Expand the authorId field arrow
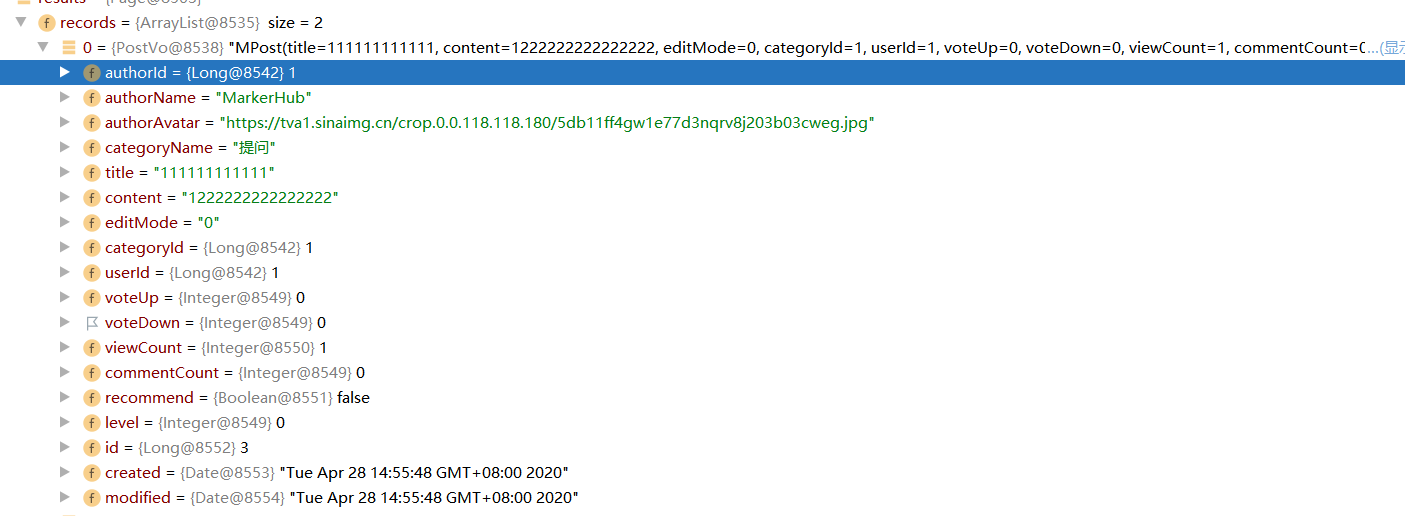The height and width of the screenshot is (516, 1405). click(x=65, y=72)
